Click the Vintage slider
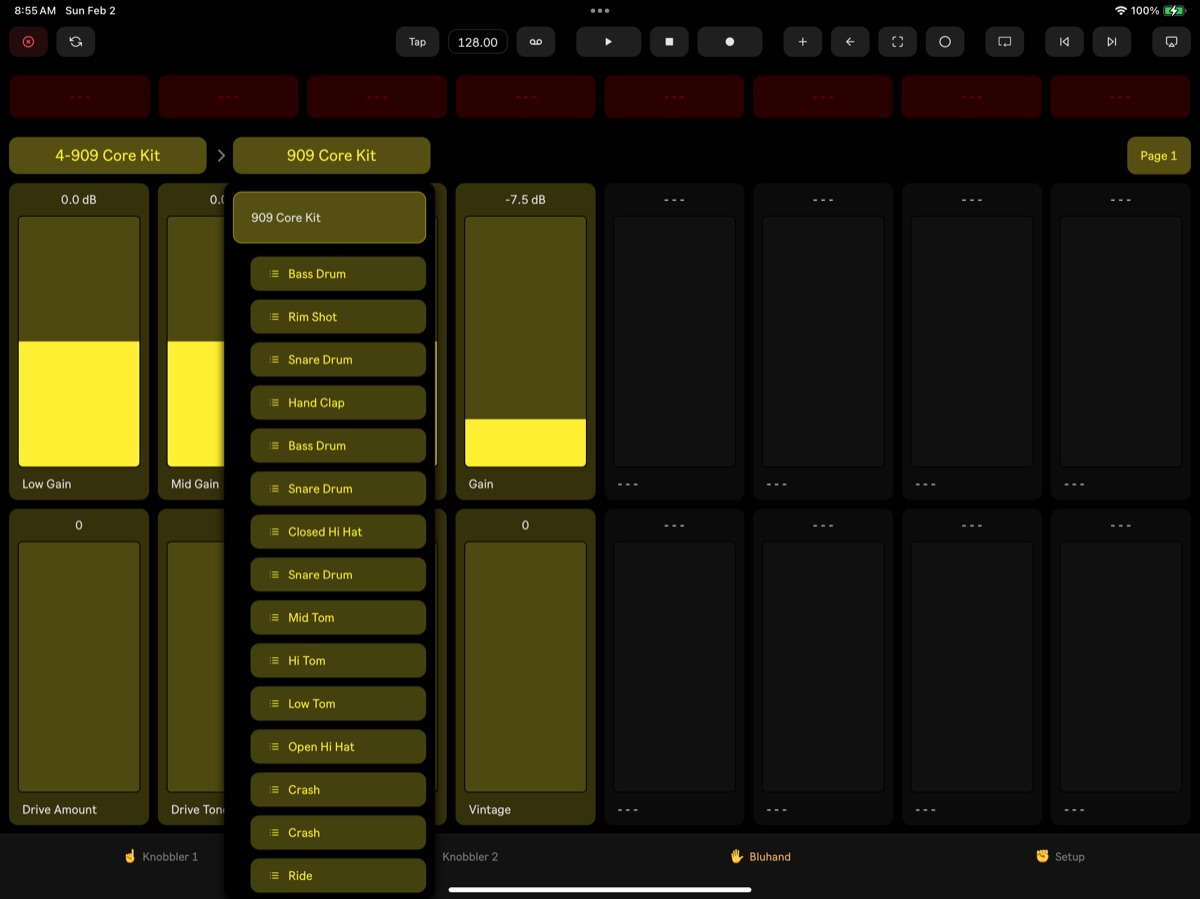 click(525, 667)
